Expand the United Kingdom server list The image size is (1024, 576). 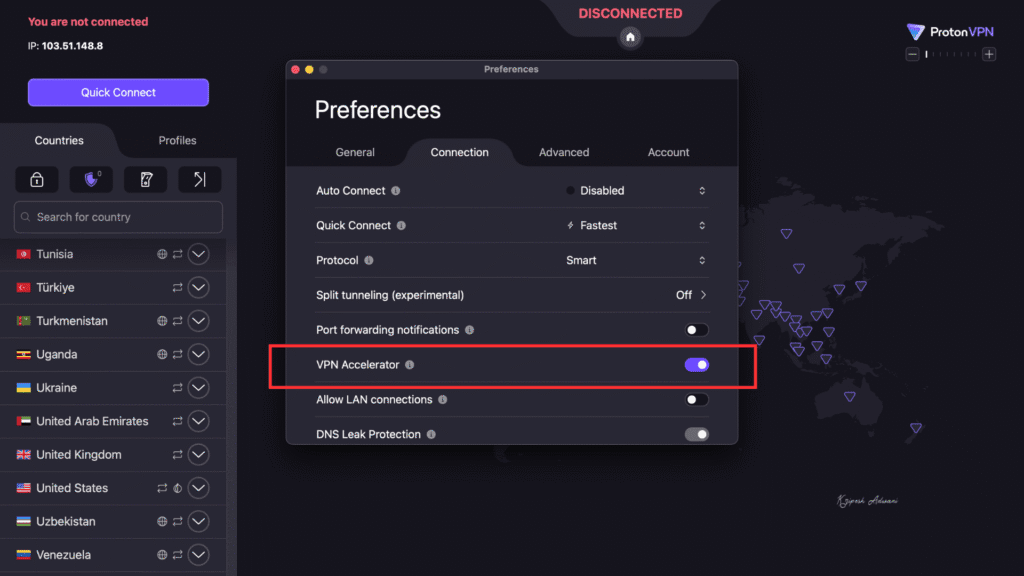click(198, 454)
